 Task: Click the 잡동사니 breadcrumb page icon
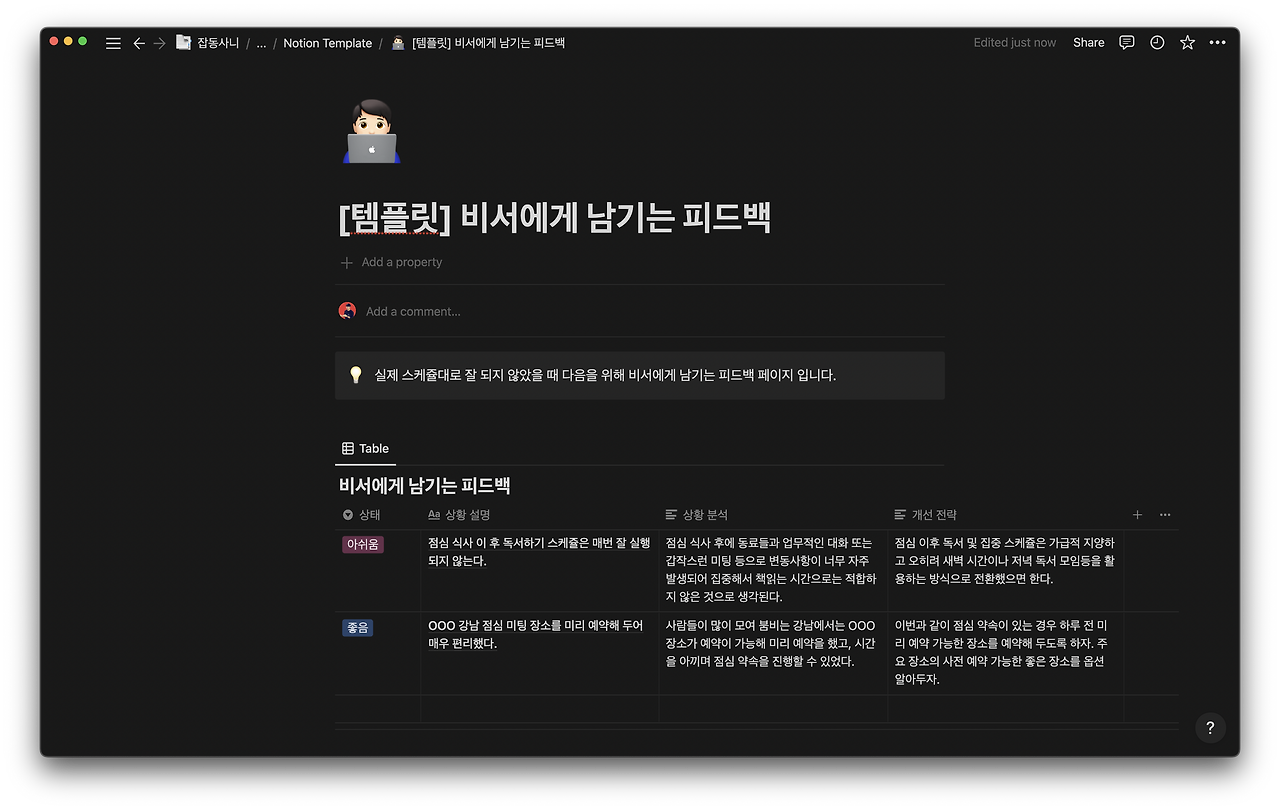[x=183, y=43]
